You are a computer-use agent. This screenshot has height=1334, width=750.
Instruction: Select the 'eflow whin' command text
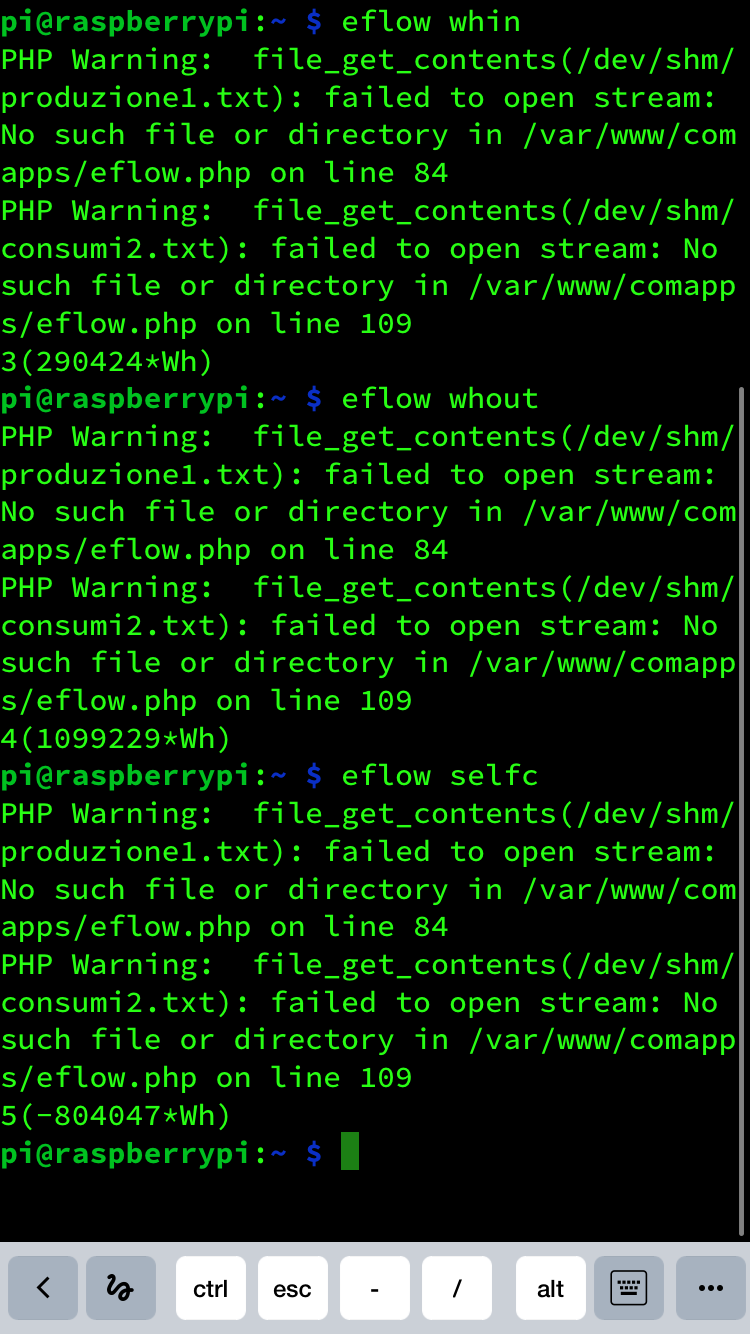[431, 21]
